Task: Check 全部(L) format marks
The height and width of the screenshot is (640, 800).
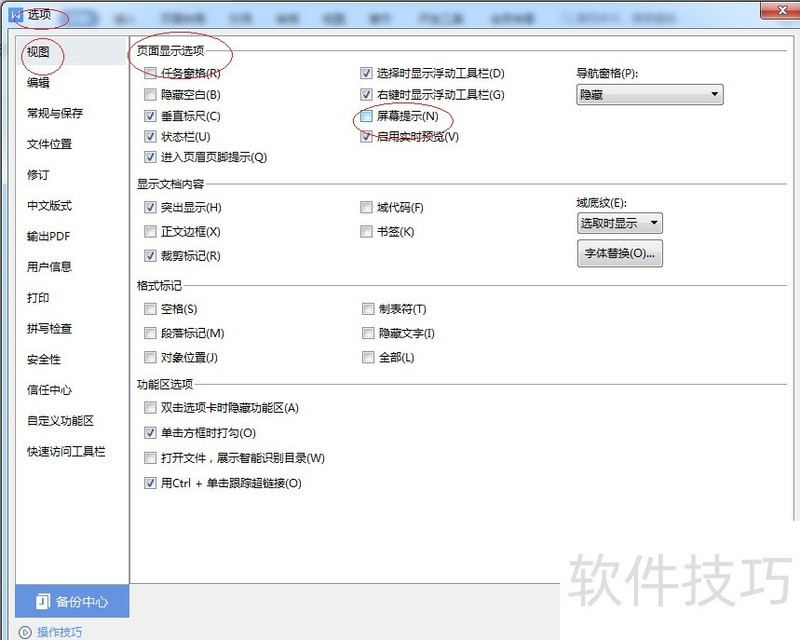Action: pos(368,357)
